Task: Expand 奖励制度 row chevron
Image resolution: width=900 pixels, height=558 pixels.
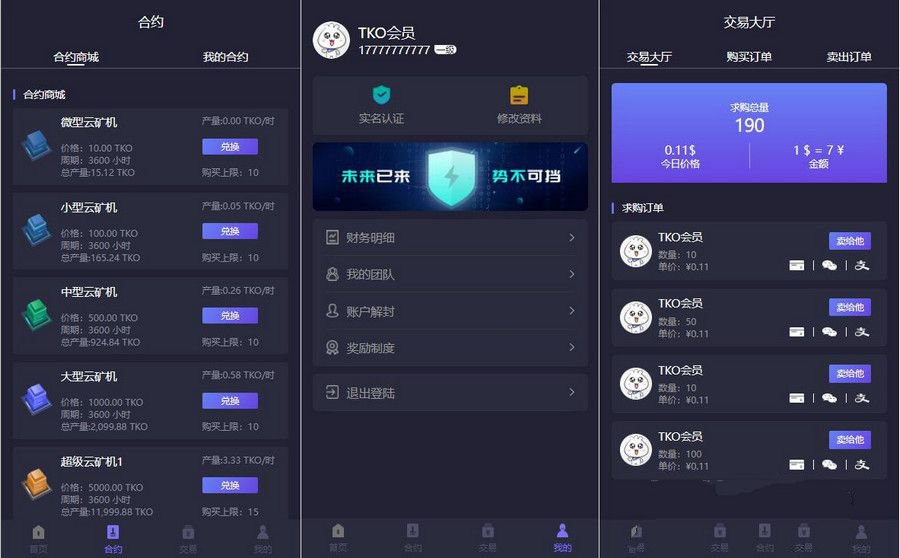Action: [x=572, y=347]
